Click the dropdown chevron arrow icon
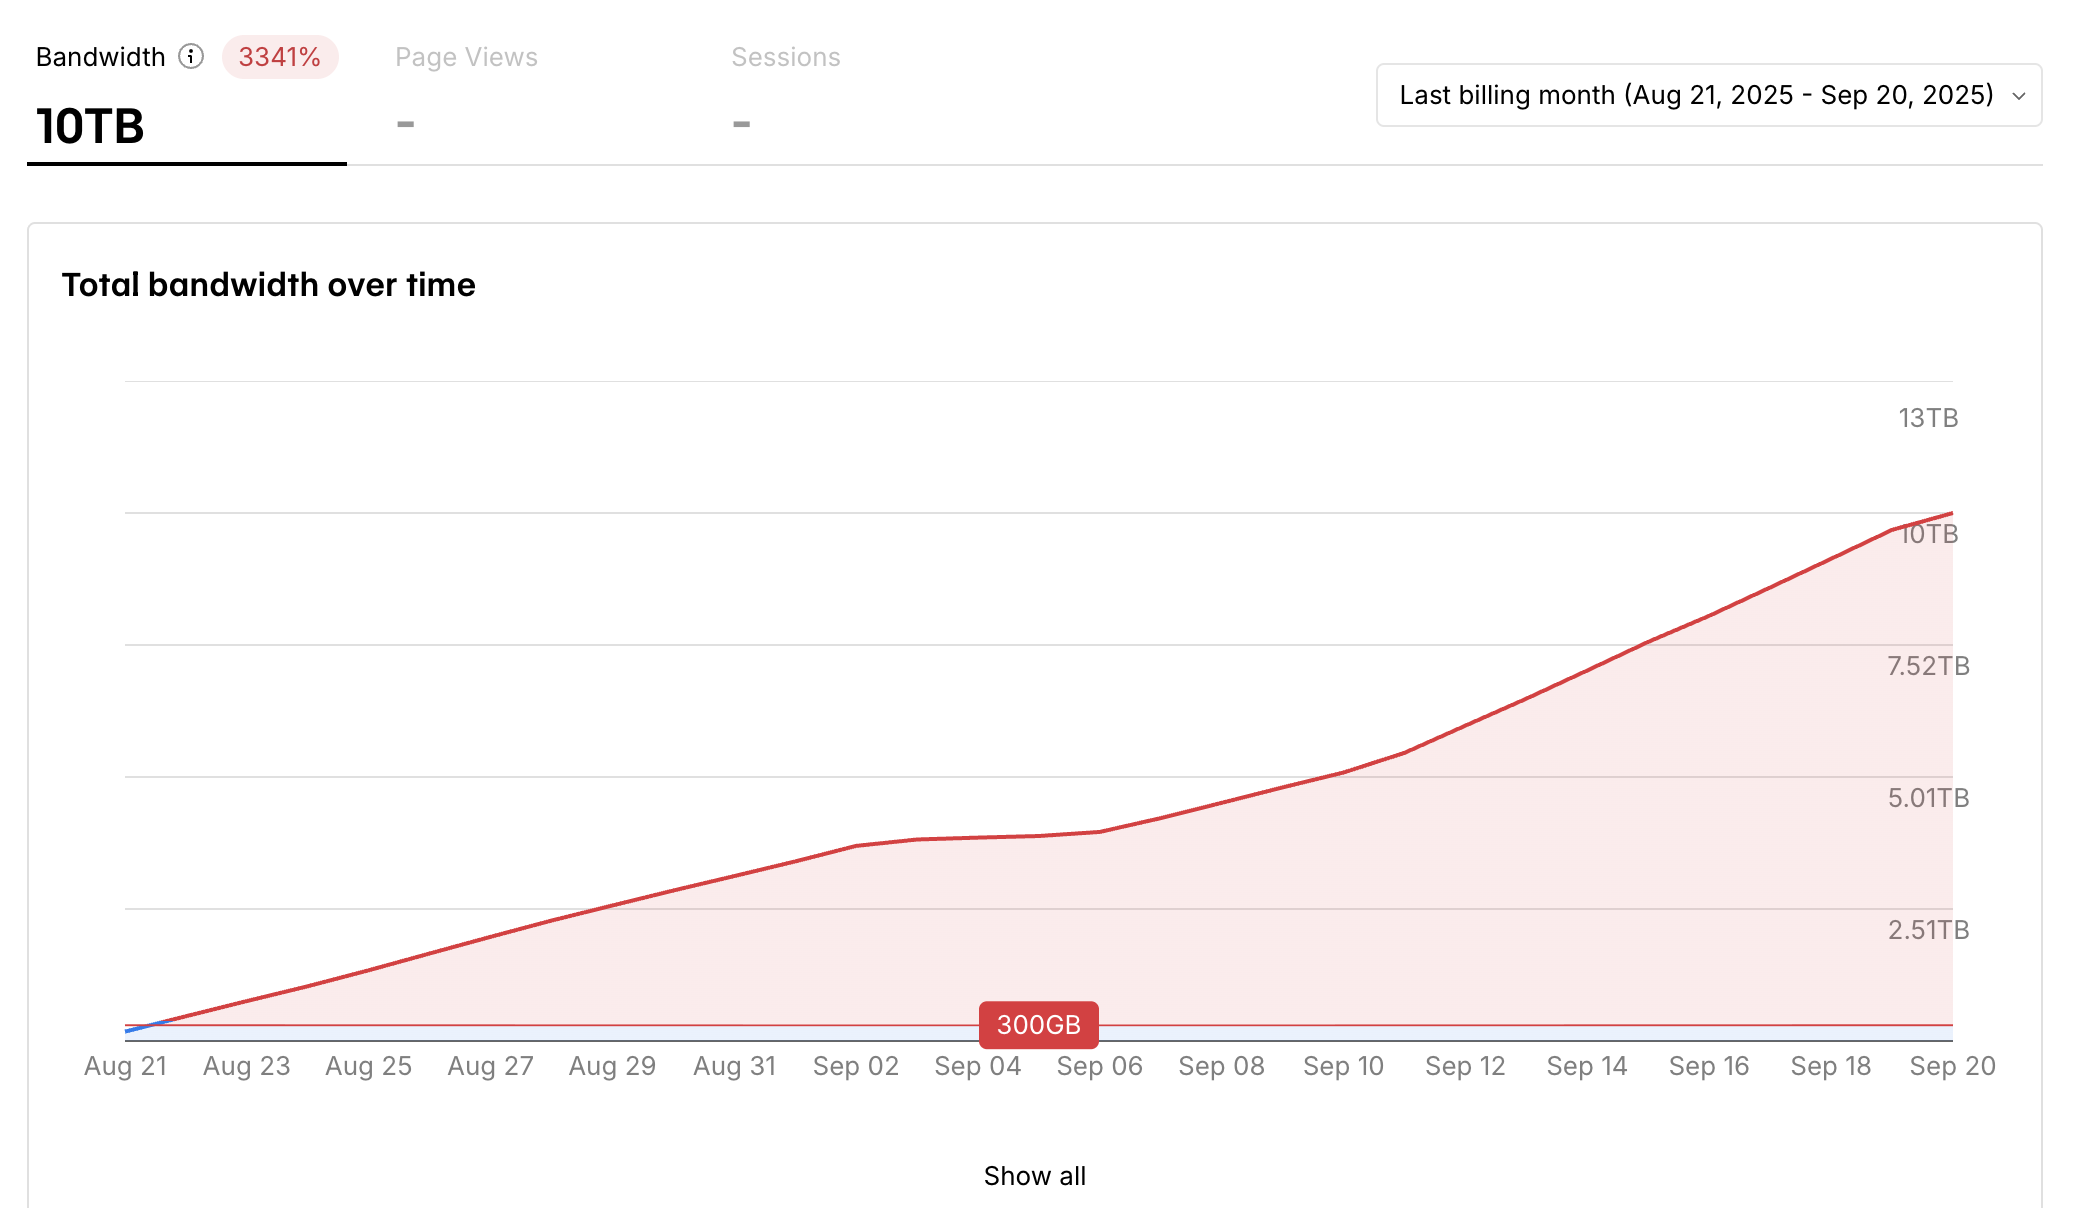 2018,96
